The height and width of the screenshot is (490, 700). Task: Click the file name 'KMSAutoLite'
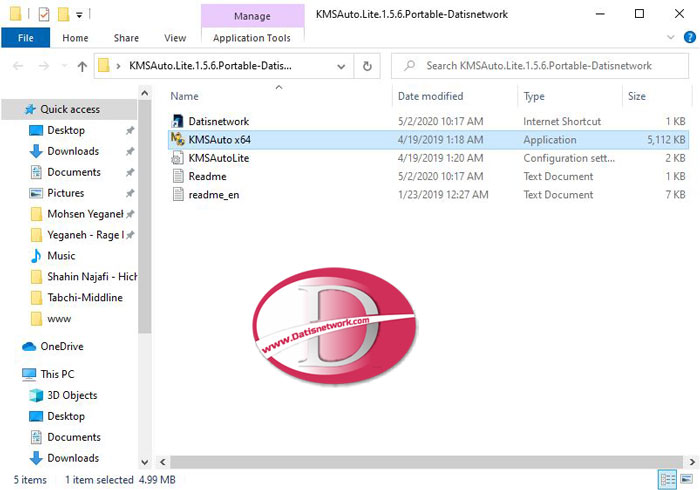coord(219,158)
